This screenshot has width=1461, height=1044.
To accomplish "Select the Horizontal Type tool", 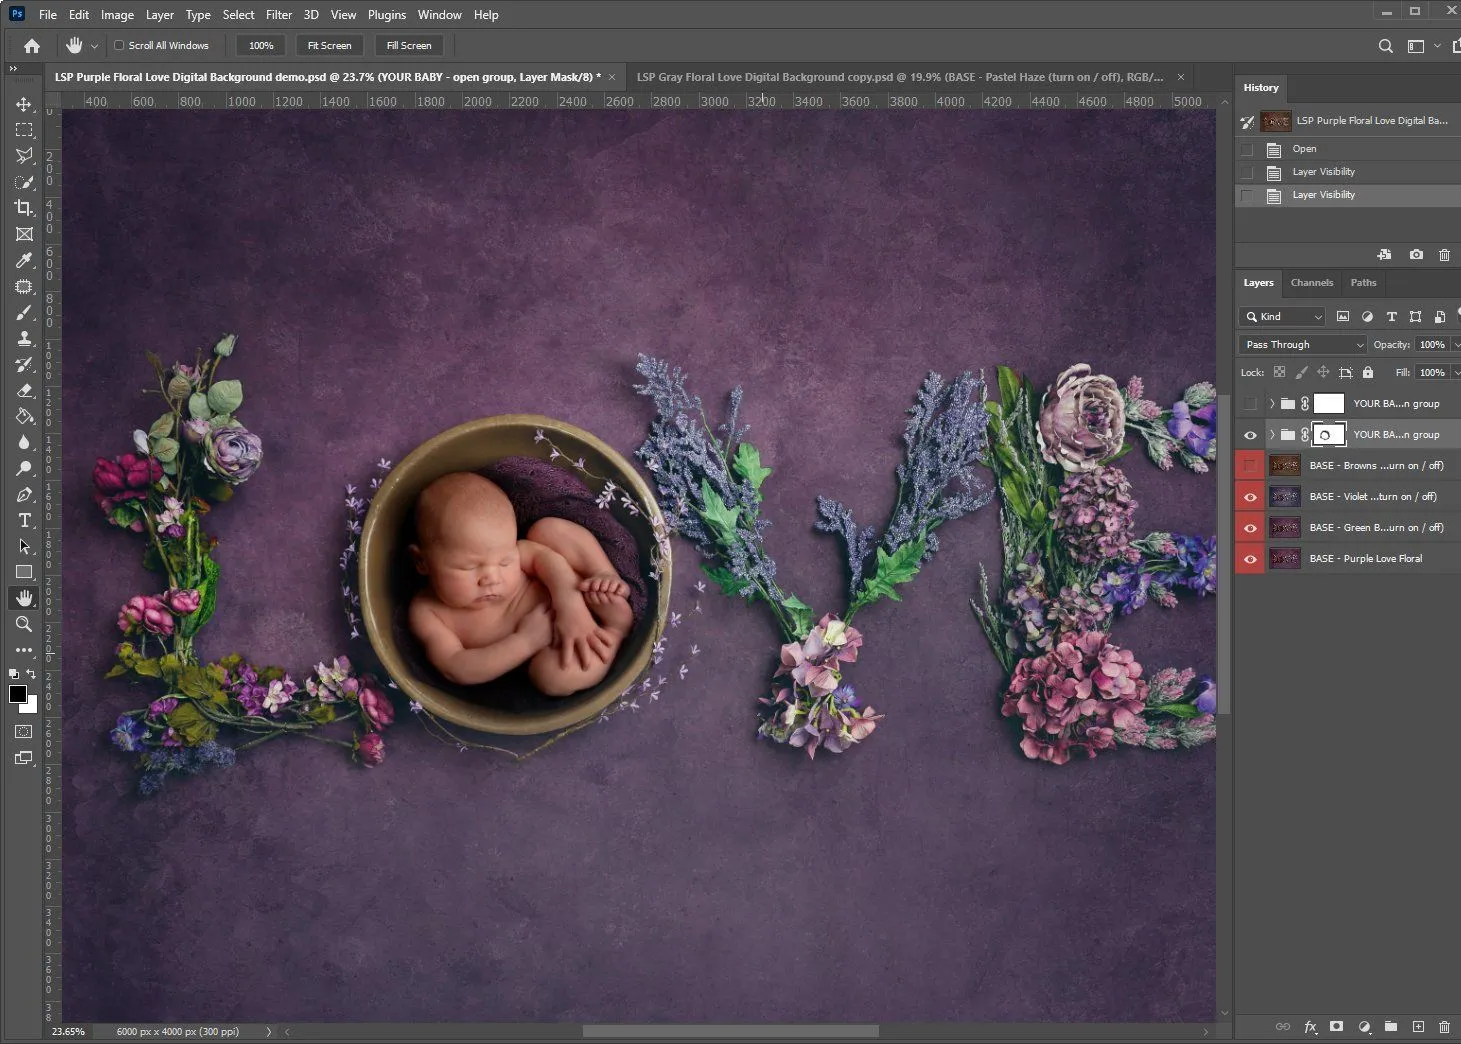I will pyautogui.click(x=24, y=520).
